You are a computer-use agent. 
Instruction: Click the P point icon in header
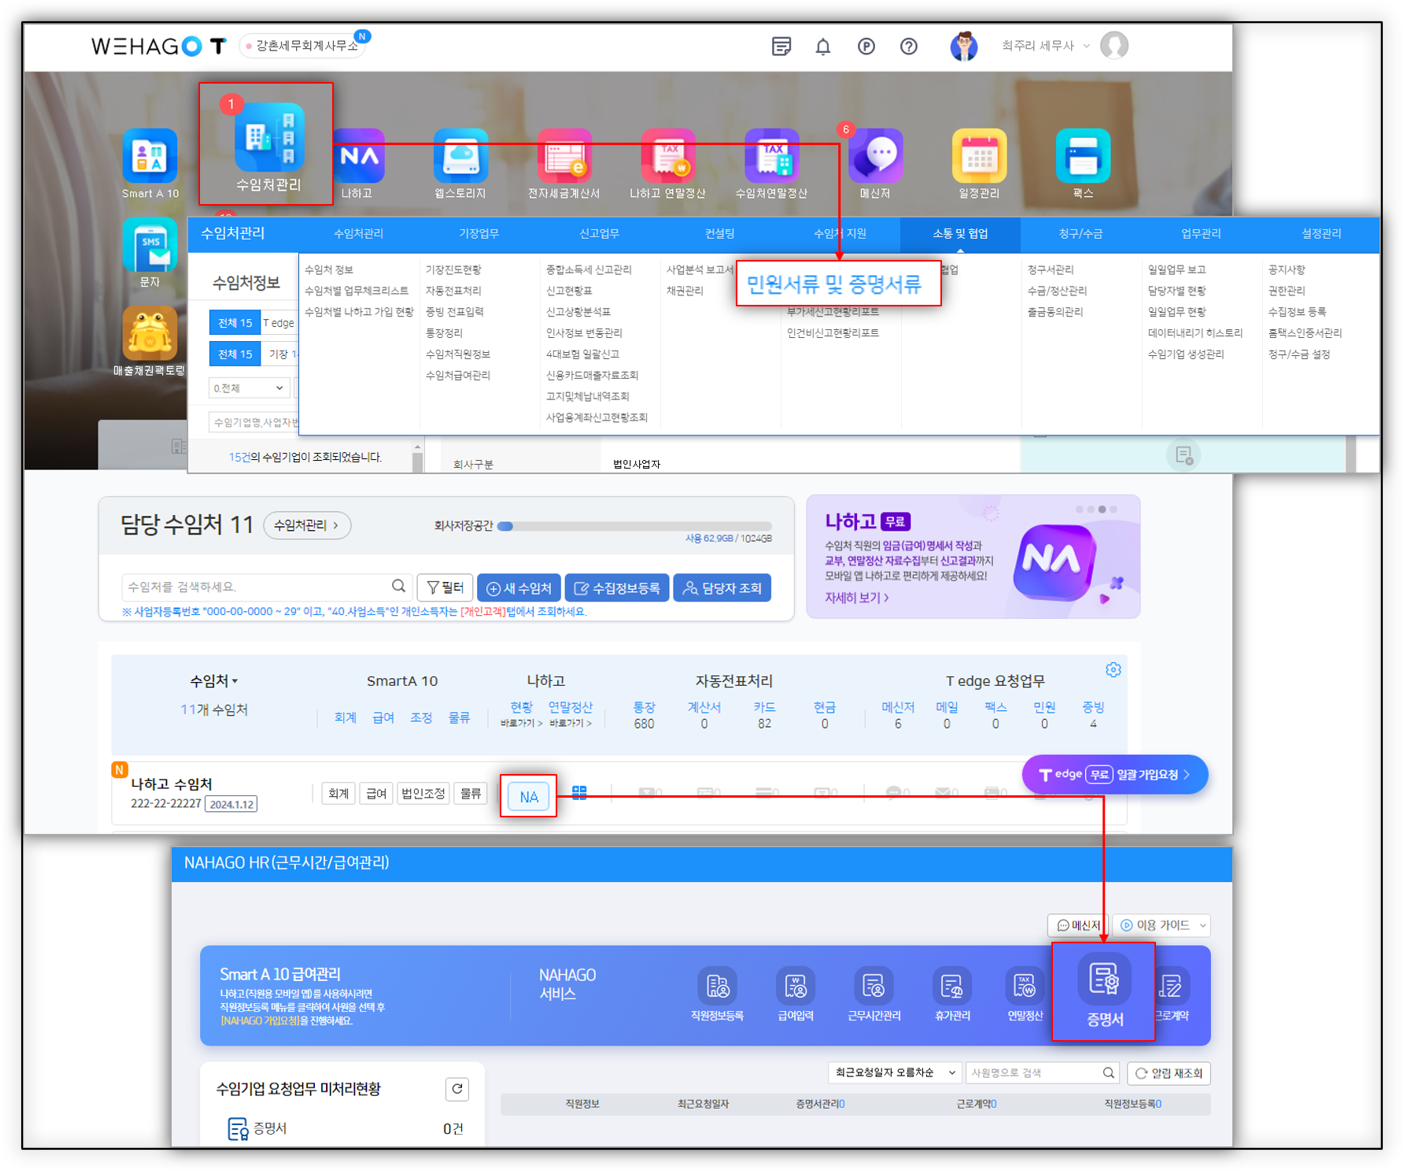[x=866, y=46]
